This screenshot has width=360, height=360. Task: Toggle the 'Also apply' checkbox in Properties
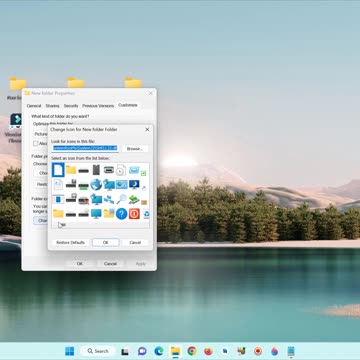(36, 143)
